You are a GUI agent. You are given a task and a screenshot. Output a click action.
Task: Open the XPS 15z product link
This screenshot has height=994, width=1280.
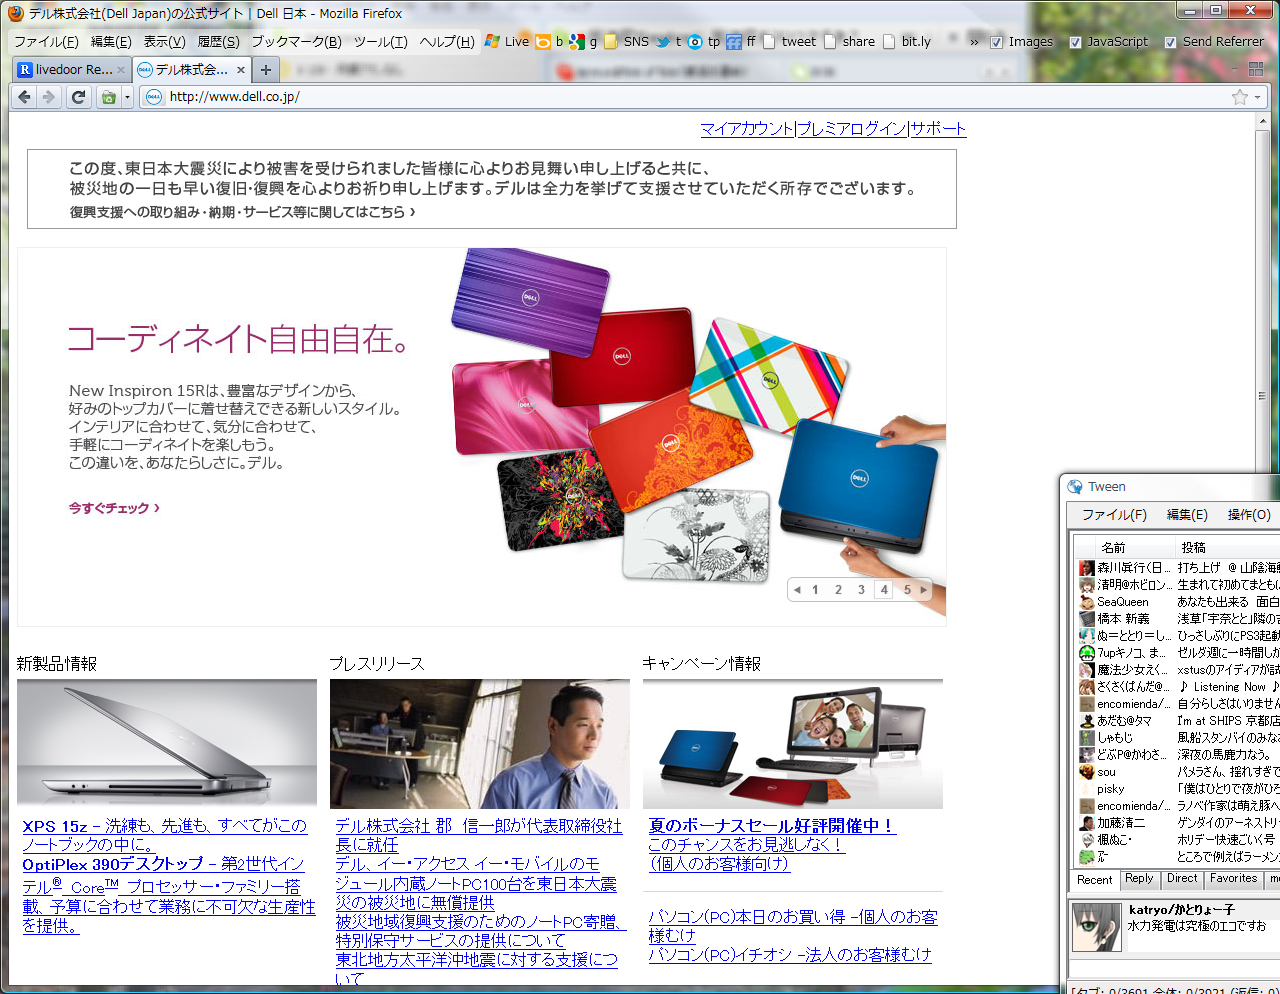pos(165,835)
